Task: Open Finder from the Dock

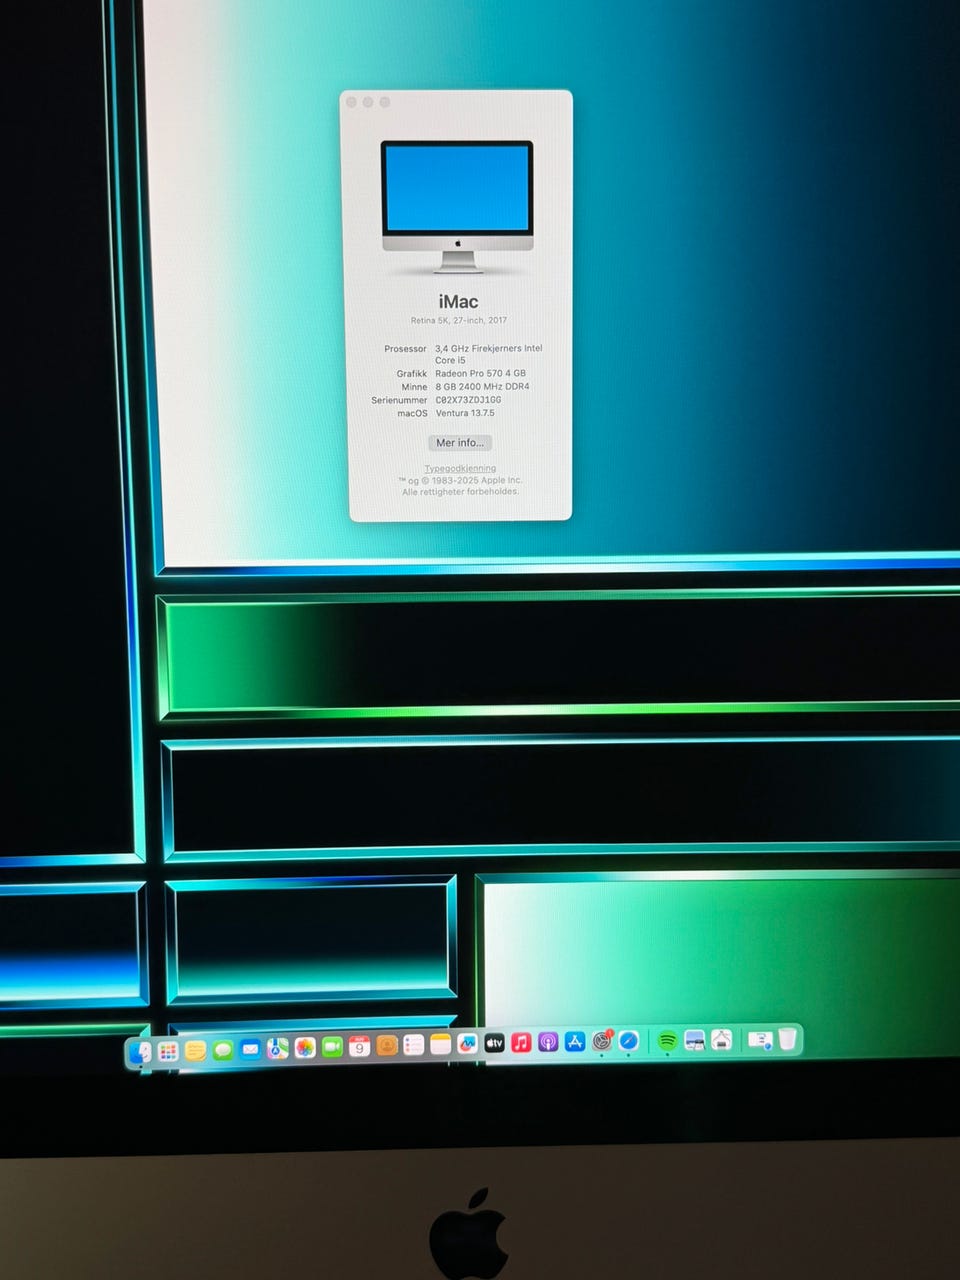Action: [141, 1053]
